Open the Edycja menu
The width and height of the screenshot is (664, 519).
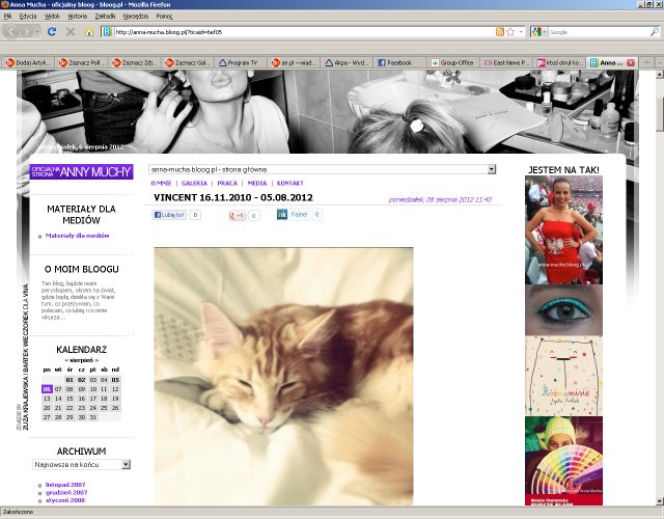[x=28, y=16]
